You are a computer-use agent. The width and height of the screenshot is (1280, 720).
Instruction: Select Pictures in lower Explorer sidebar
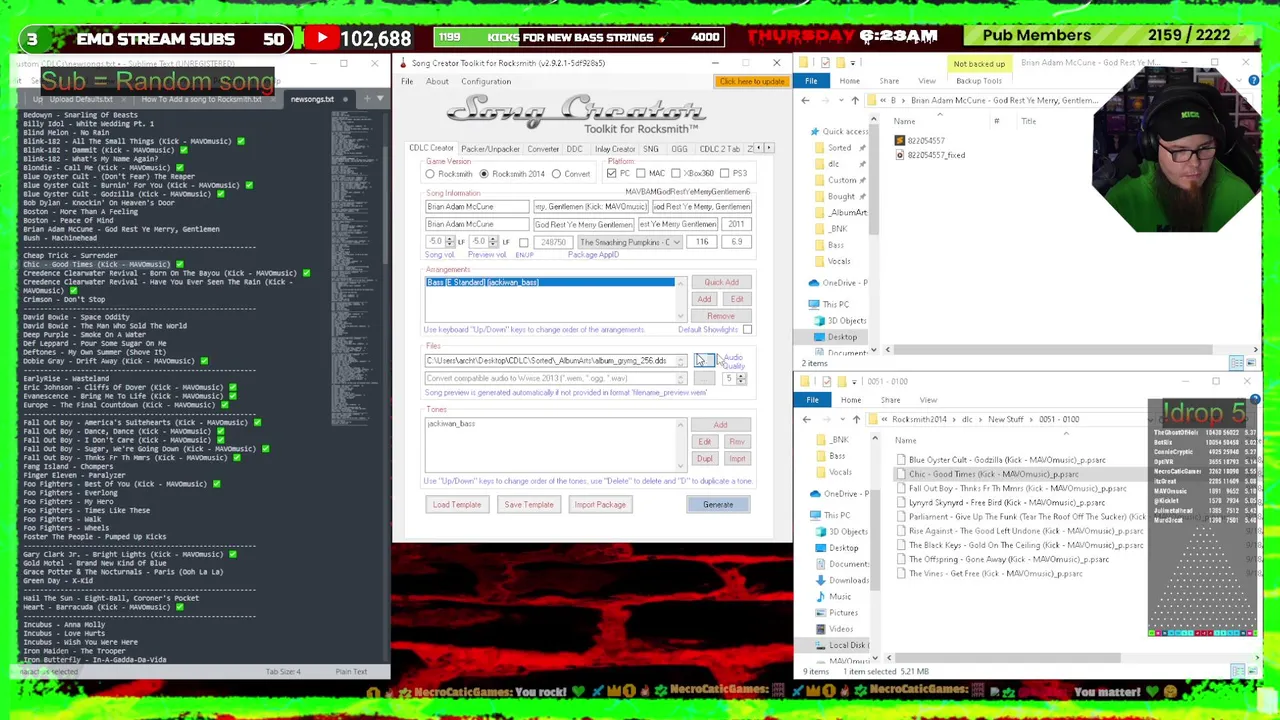click(x=843, y=613)
